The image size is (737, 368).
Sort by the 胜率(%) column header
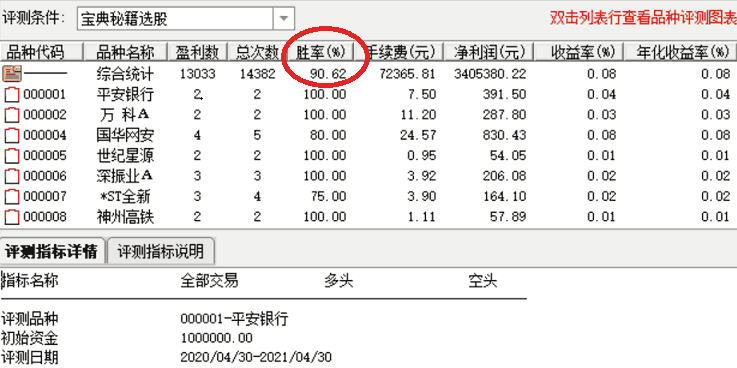[321, 52]
